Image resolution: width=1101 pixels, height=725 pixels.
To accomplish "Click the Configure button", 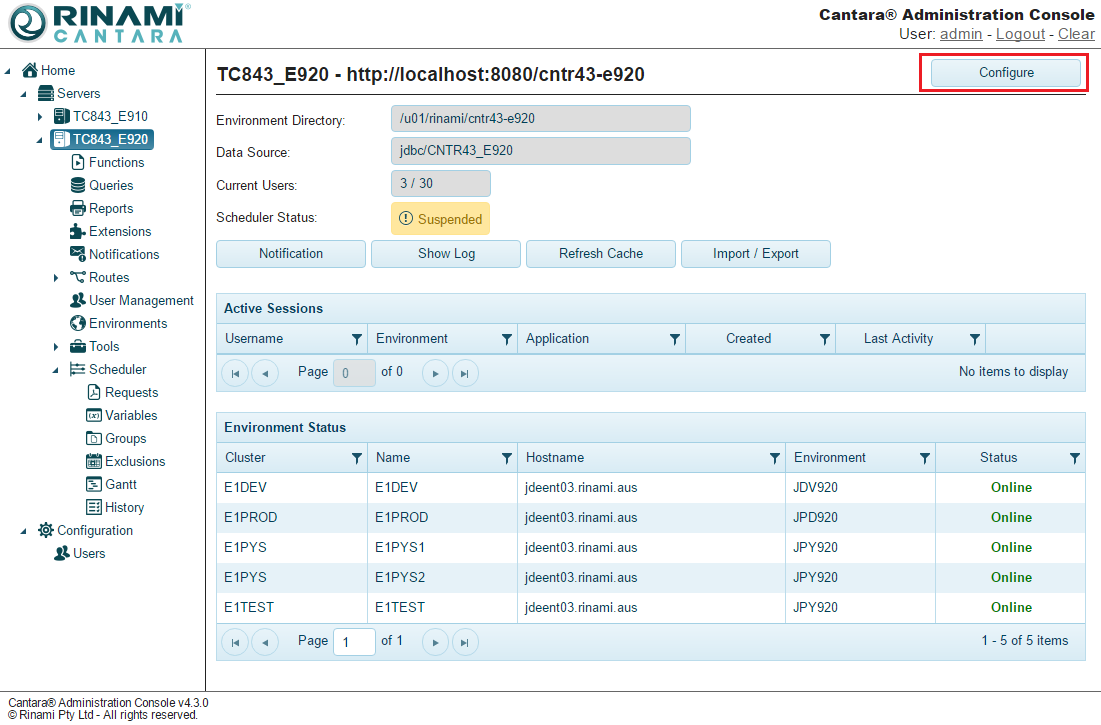I will [x=1005, y=73].
